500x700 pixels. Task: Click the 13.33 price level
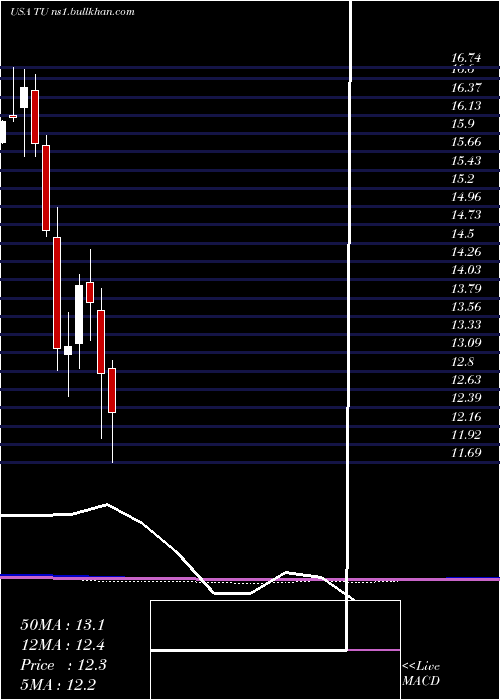(x=466, y=325)
